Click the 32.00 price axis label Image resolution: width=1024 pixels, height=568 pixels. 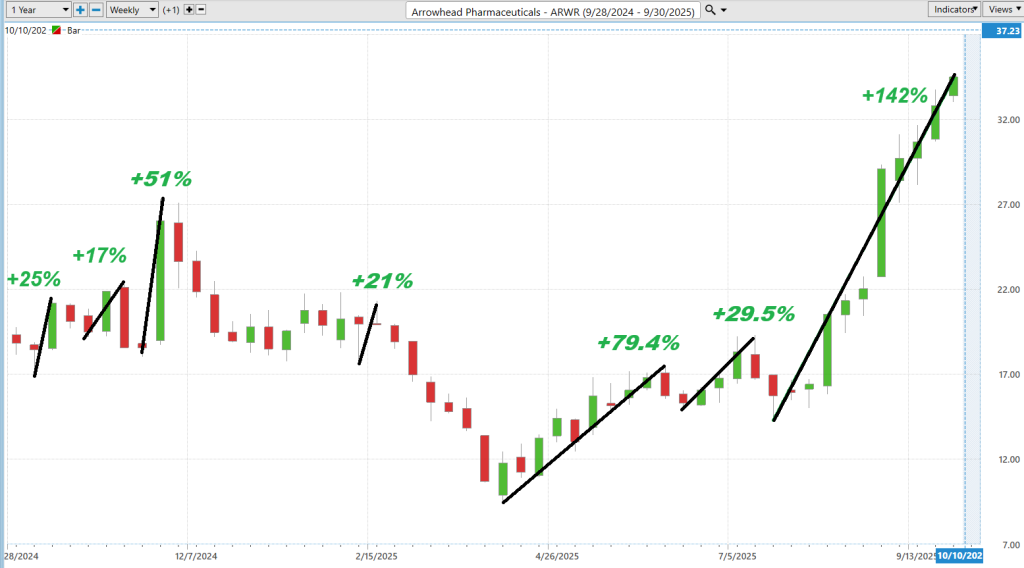[x=1008, y=120]
